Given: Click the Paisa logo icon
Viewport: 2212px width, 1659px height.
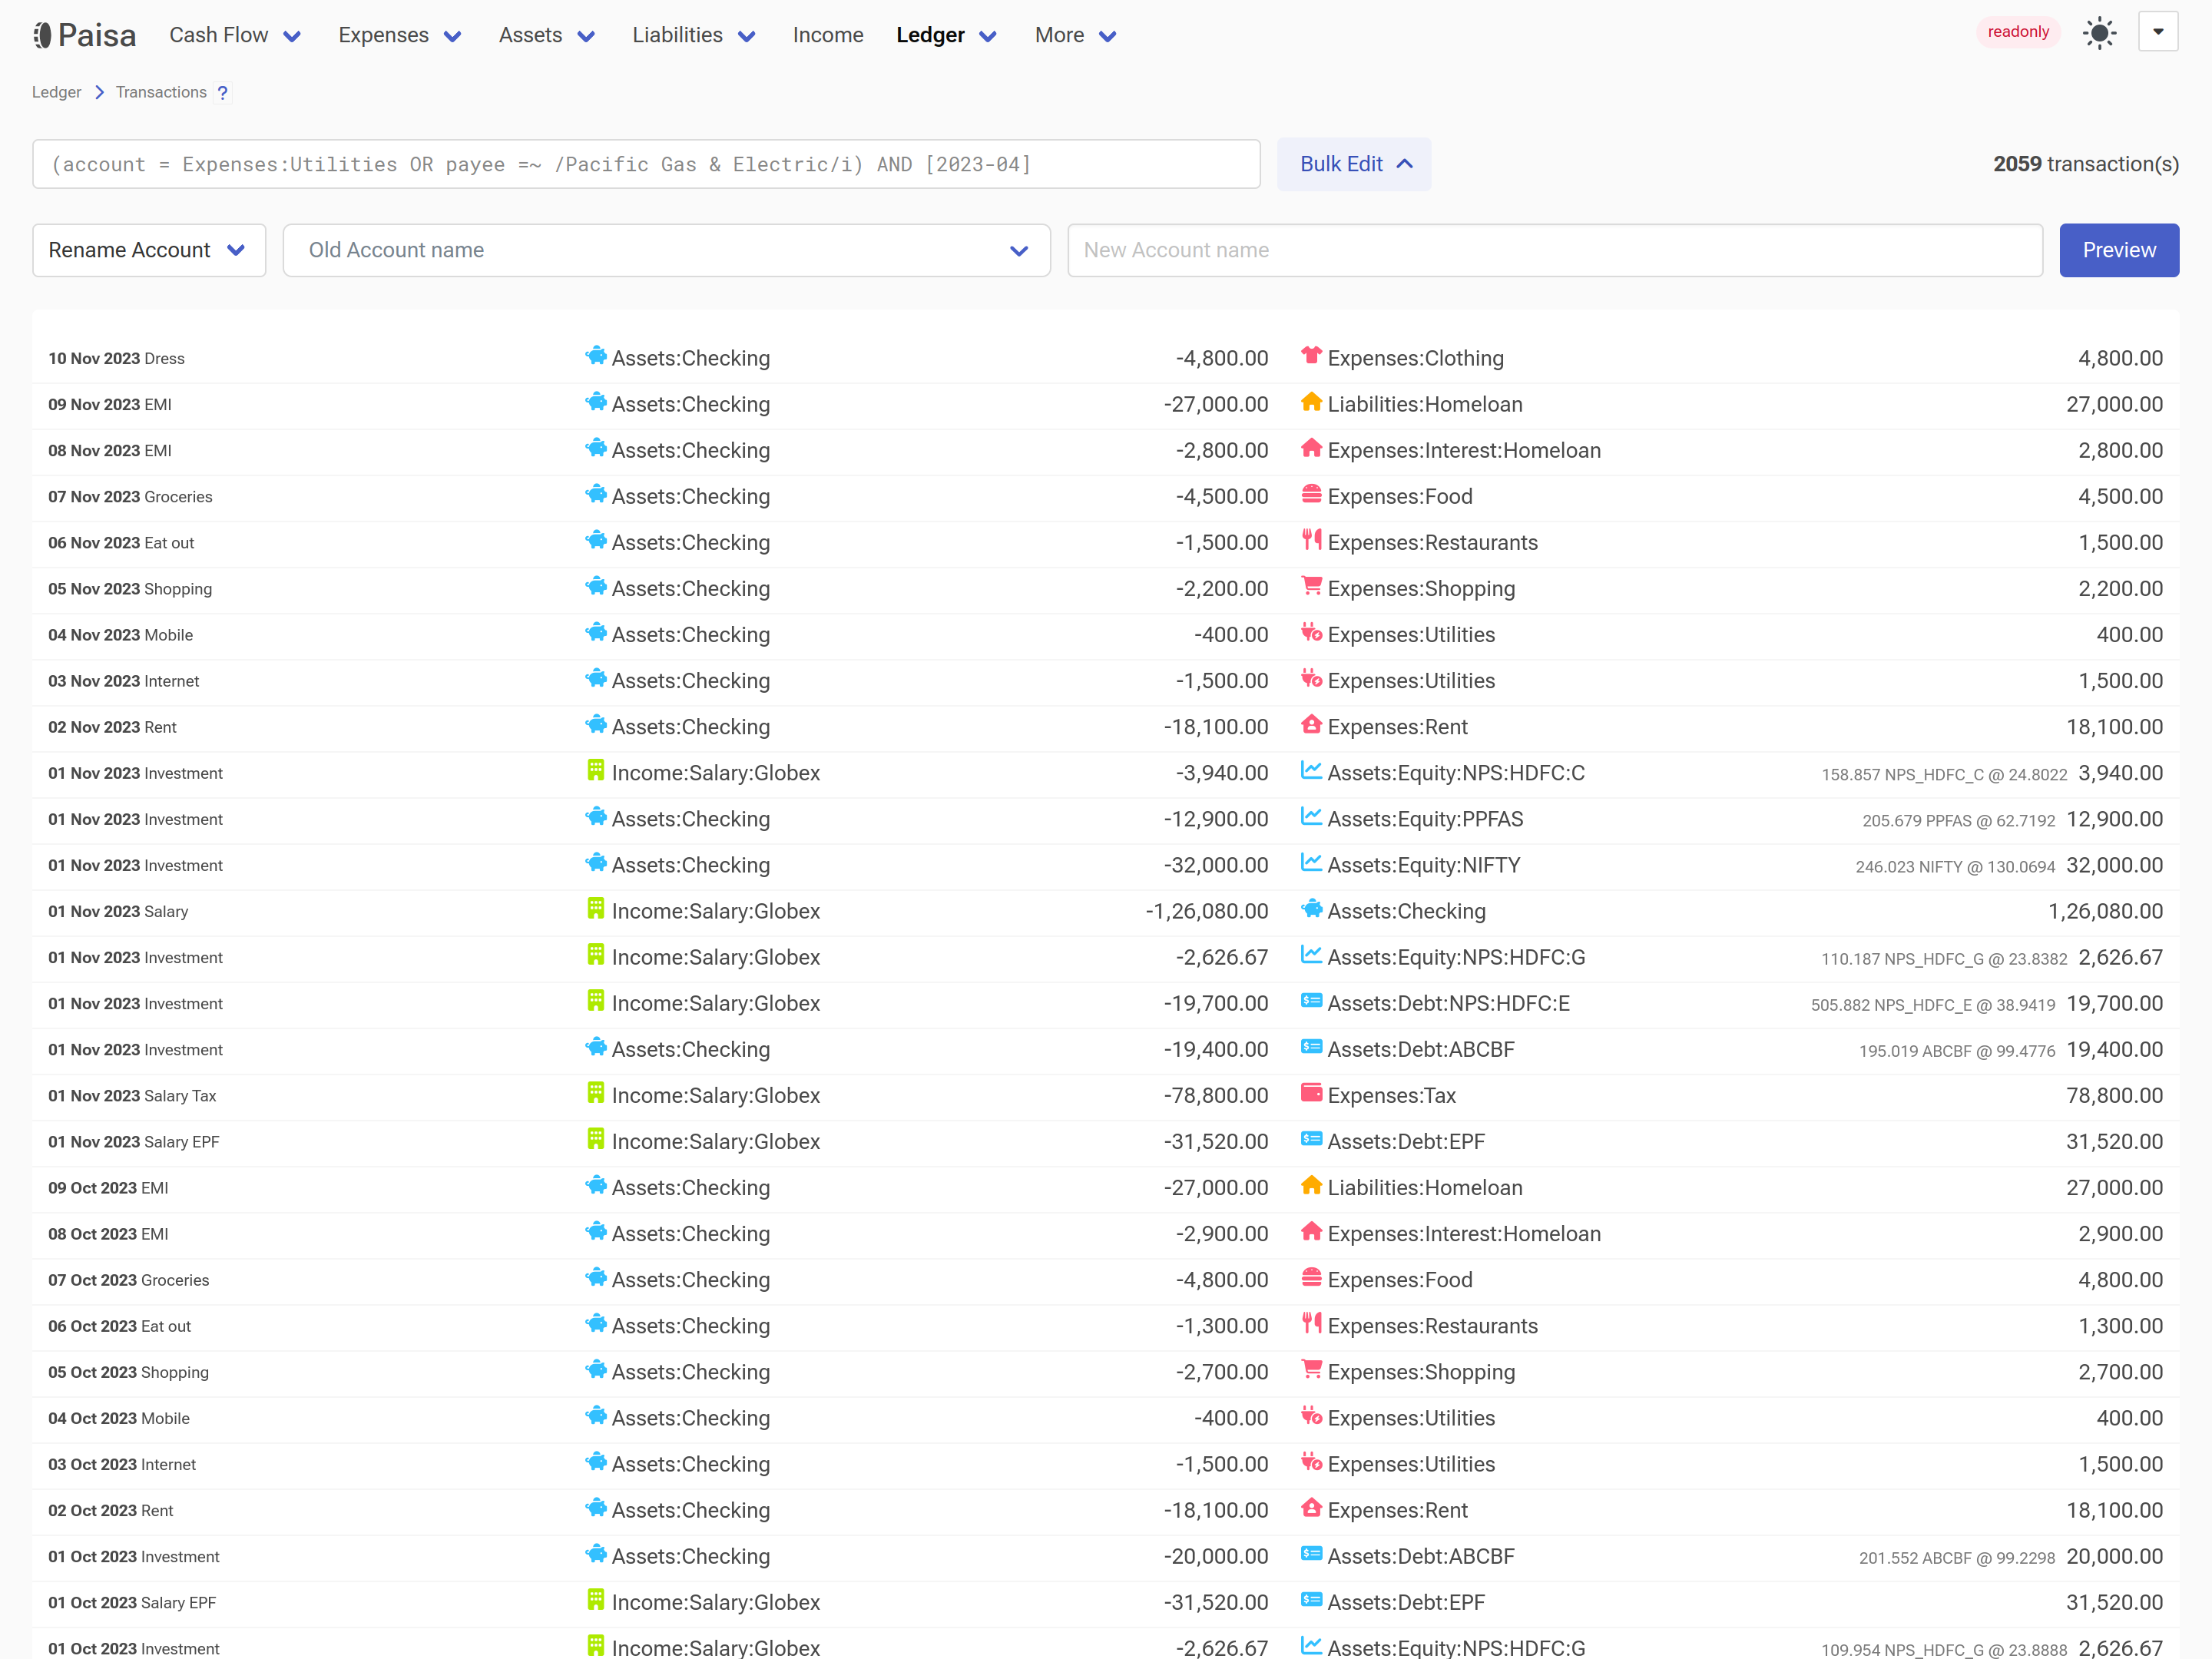Looking at the screenshot, I should (x=42, y=35).
